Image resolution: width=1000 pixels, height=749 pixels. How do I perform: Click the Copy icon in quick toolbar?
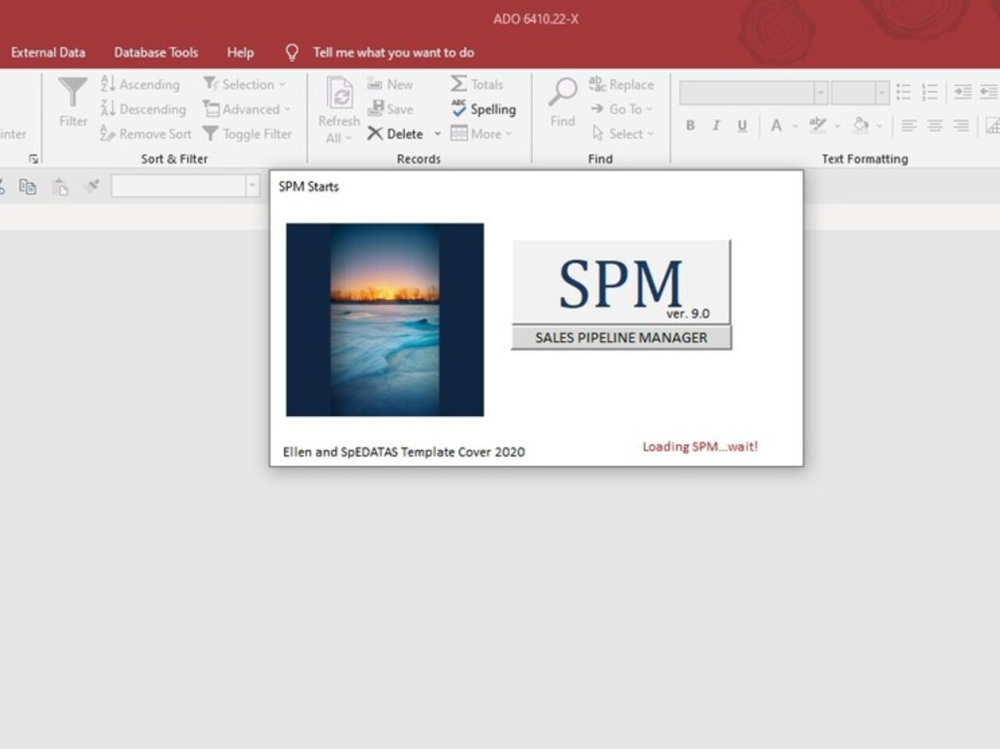pos(27,186)
